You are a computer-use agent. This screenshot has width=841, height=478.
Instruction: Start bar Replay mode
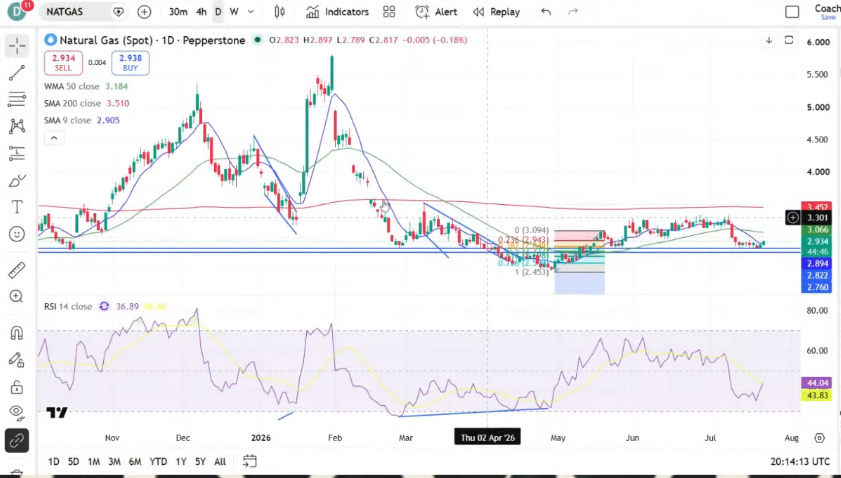tap(496, 12)
